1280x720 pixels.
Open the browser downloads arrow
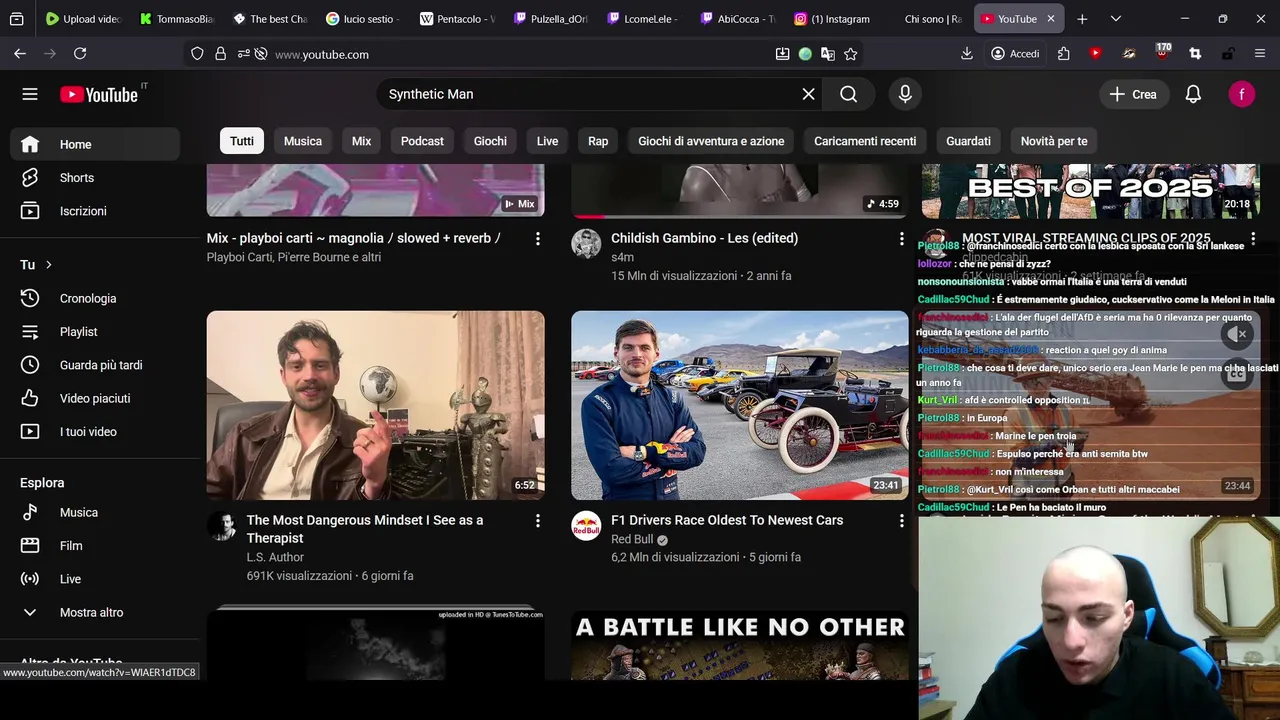[x=966, y=54]
